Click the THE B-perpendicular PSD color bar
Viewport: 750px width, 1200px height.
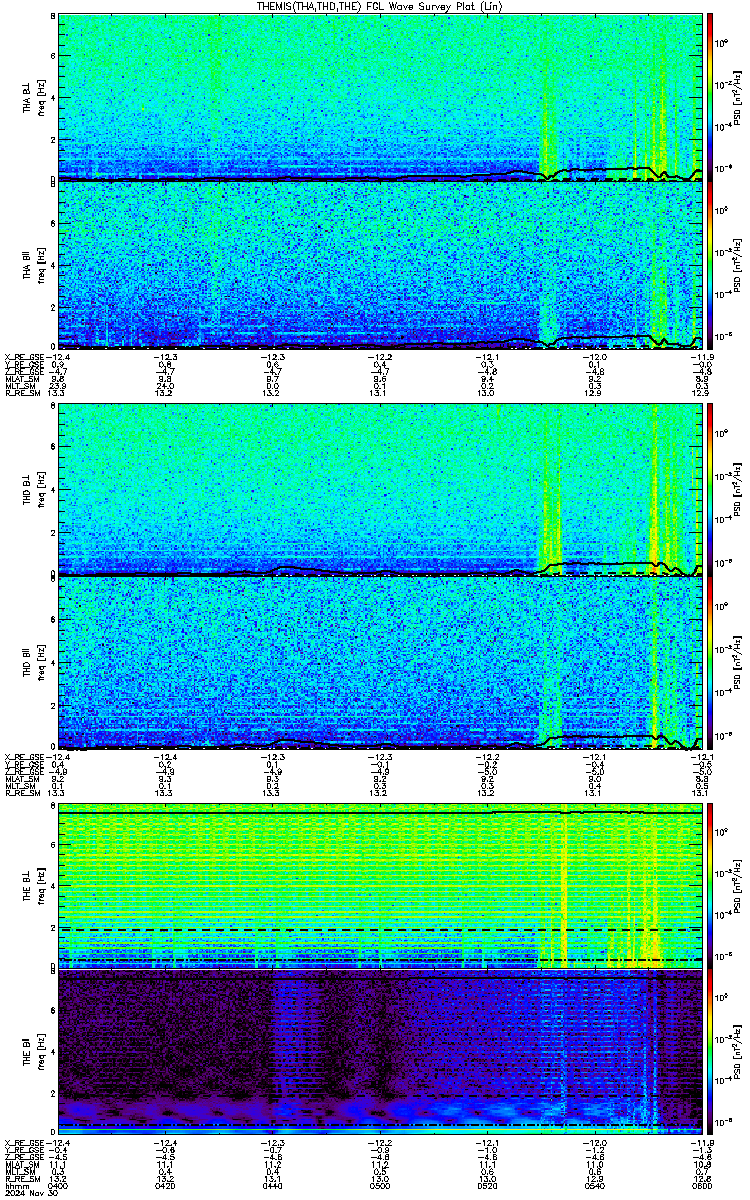tap(709, 887)
